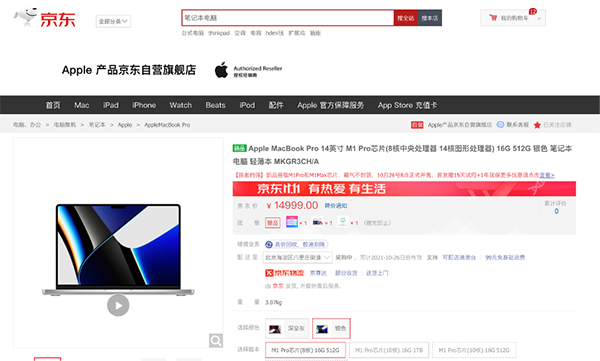Viewport: 600px width, 361px height.
Task: Open the iPad nav tab
Action: [111, 105]
